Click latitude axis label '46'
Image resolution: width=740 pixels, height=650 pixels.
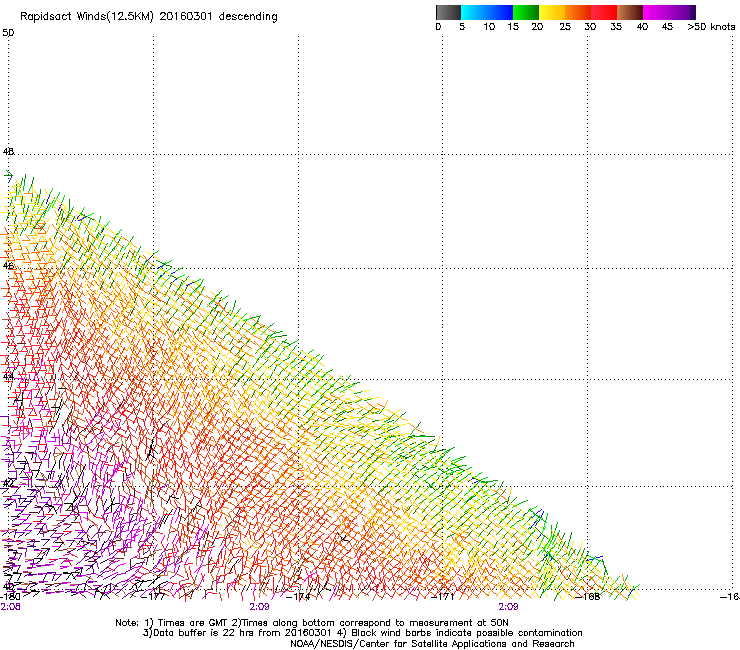8,265
